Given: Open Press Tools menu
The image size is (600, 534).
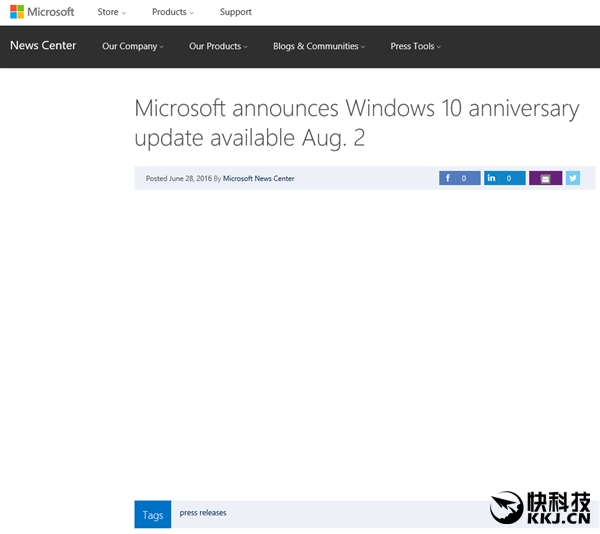Looking at the screenshot, I should (416, 46).
